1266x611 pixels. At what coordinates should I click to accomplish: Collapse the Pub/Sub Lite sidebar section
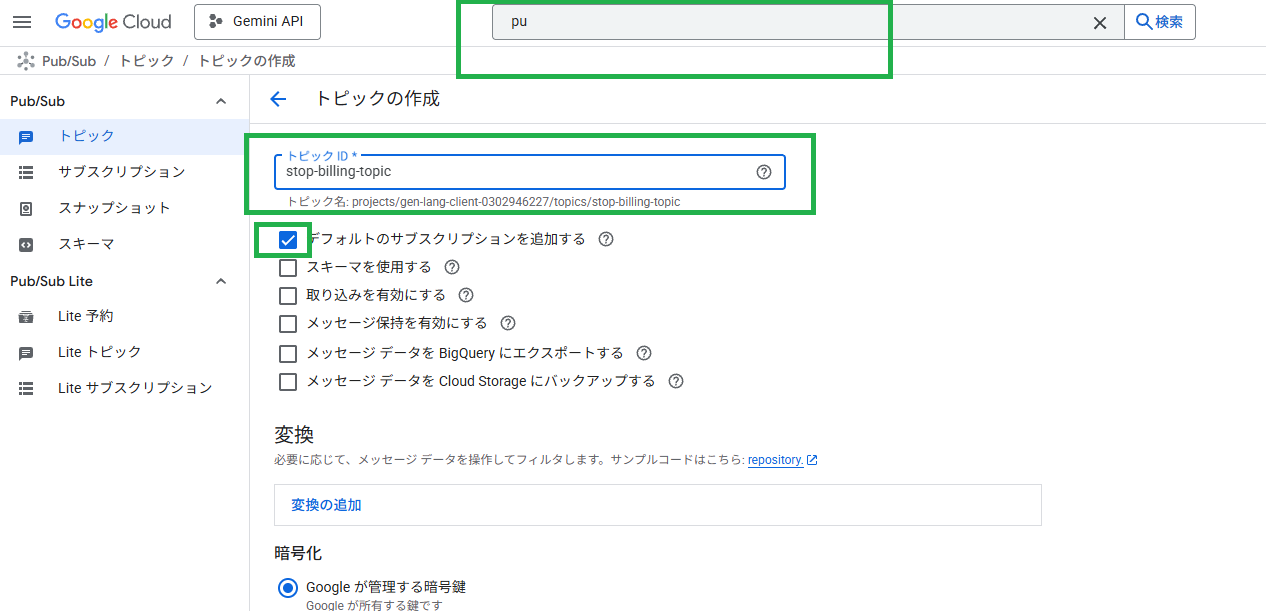click(x=221, y=281)
